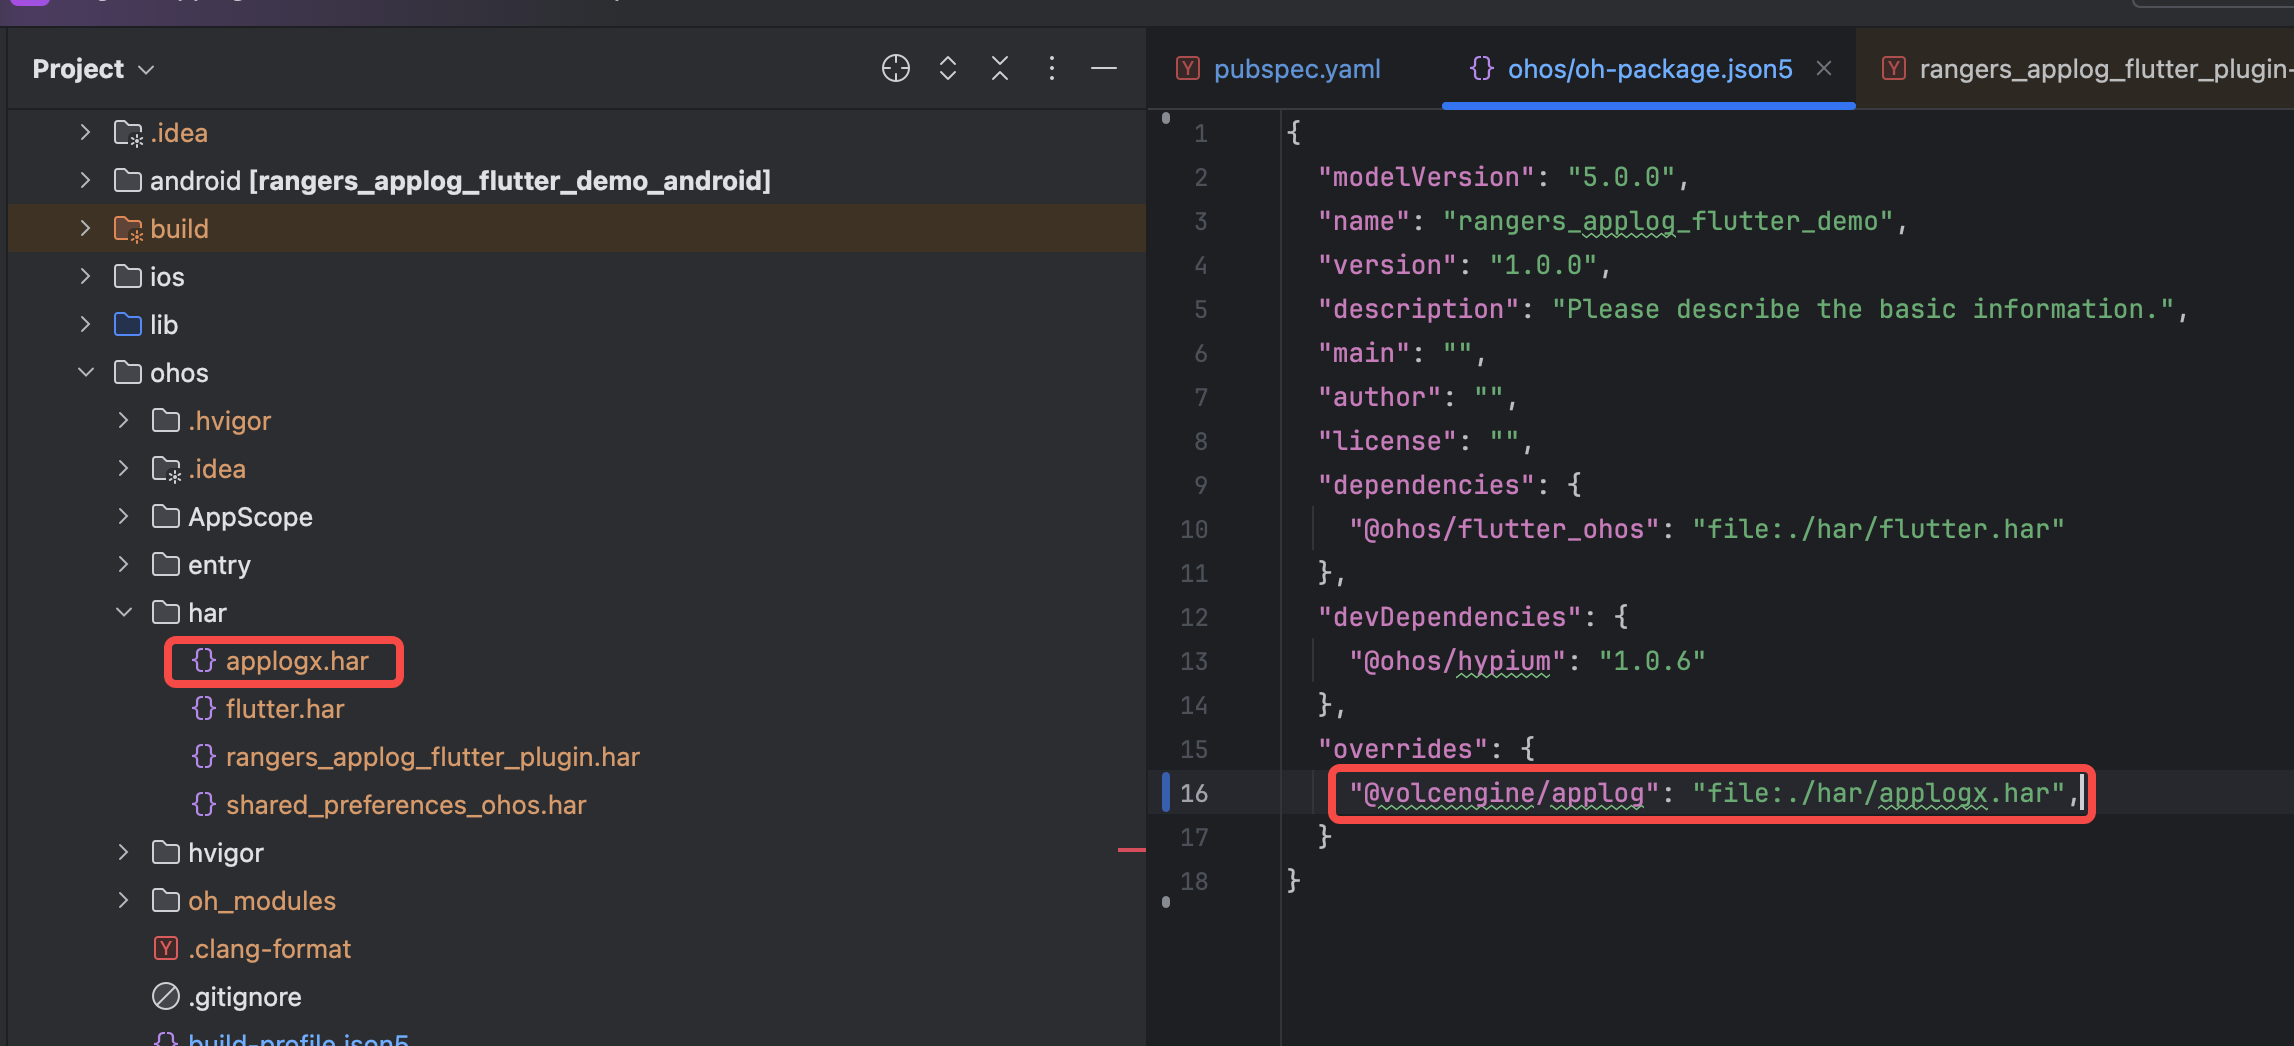Expand the build folder
This screenshot has height=1046, width=2294.
pyautogui.click(x=85, y=228)
